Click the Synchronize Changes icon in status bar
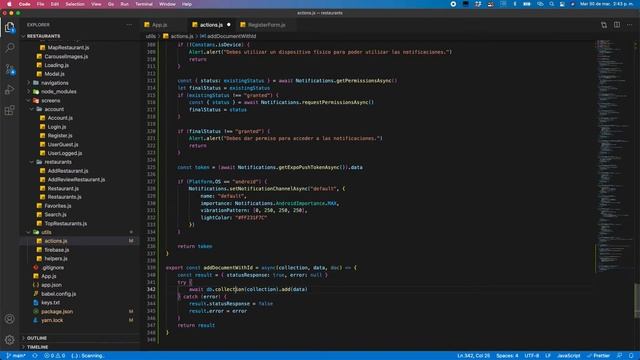 click(x=35, y=356)
